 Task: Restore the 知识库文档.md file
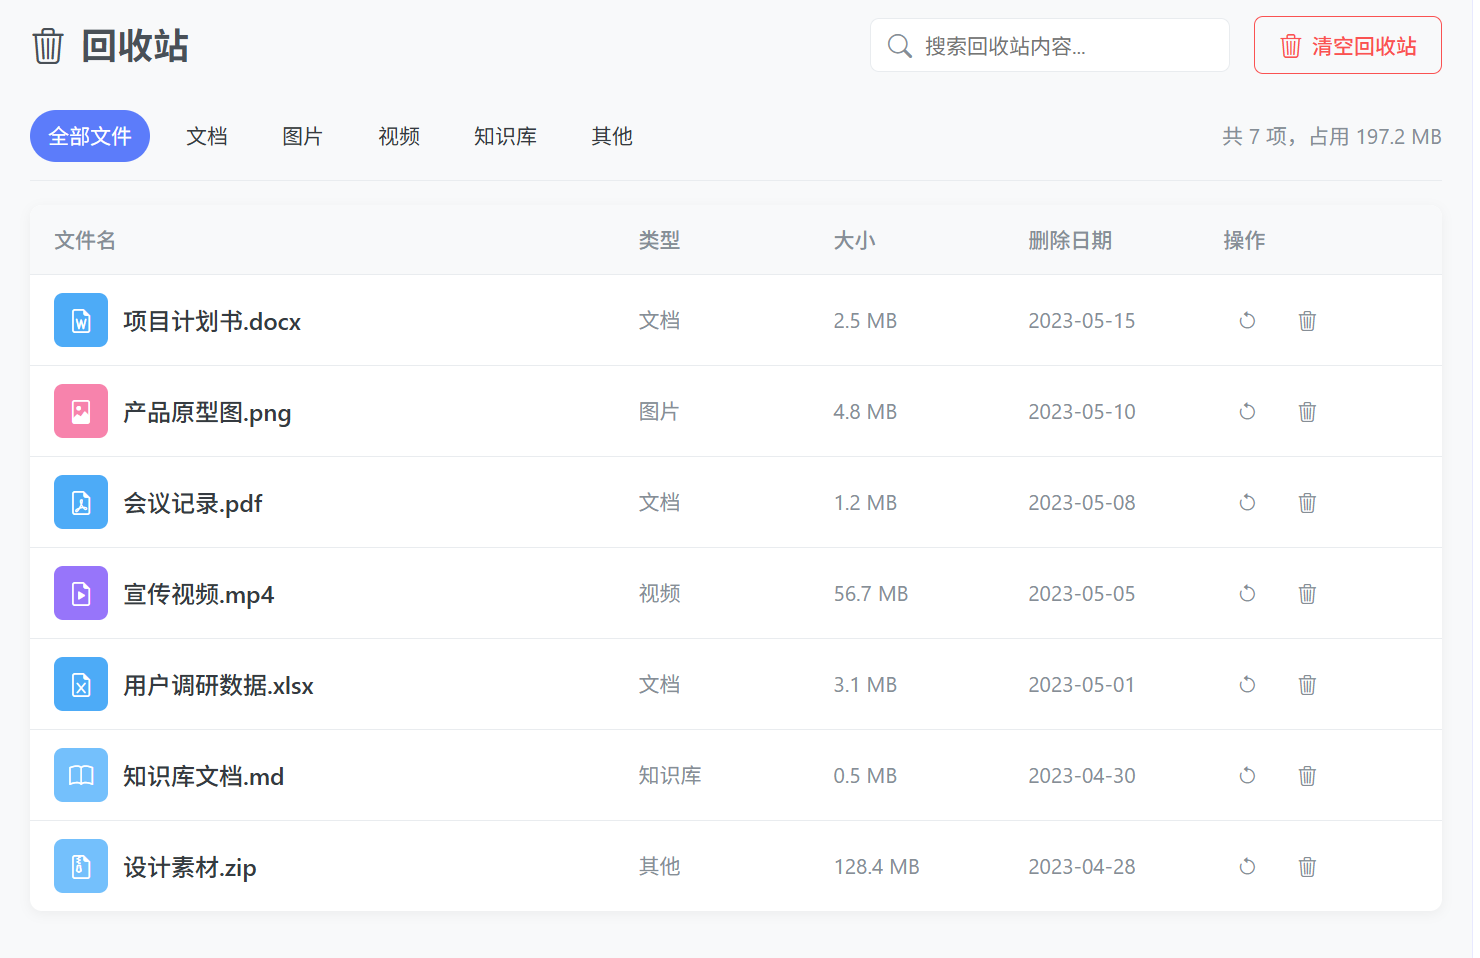[1247, 776]
